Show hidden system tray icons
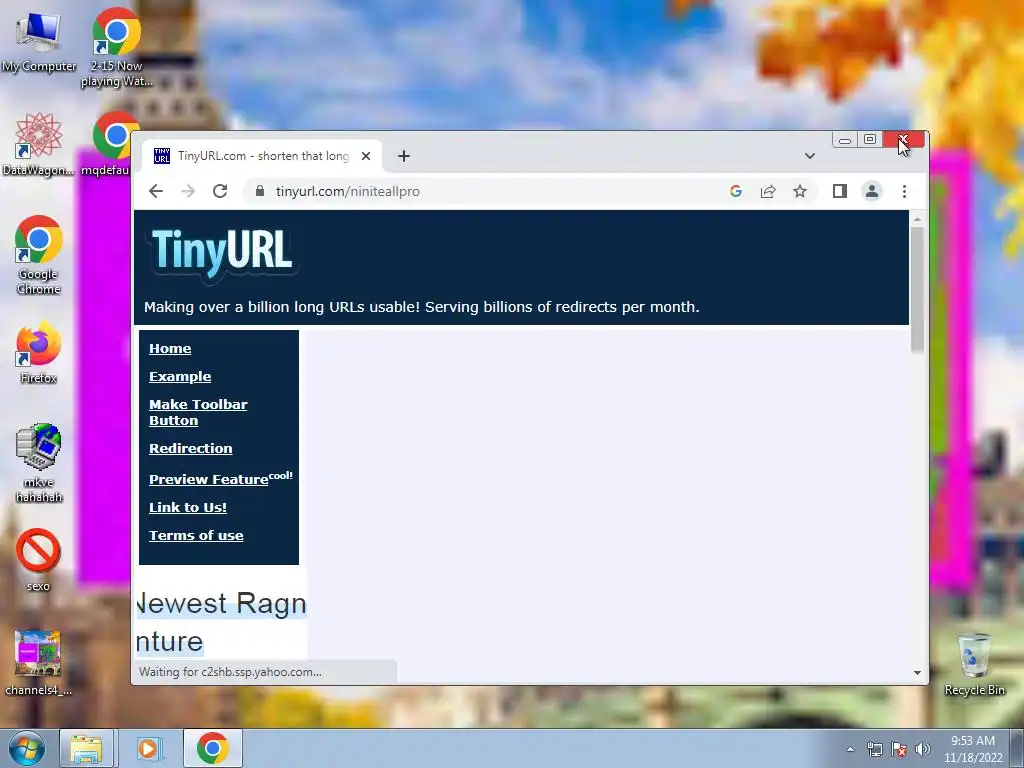The height and width of the screenshot is (768, 1024). [850, 749]
